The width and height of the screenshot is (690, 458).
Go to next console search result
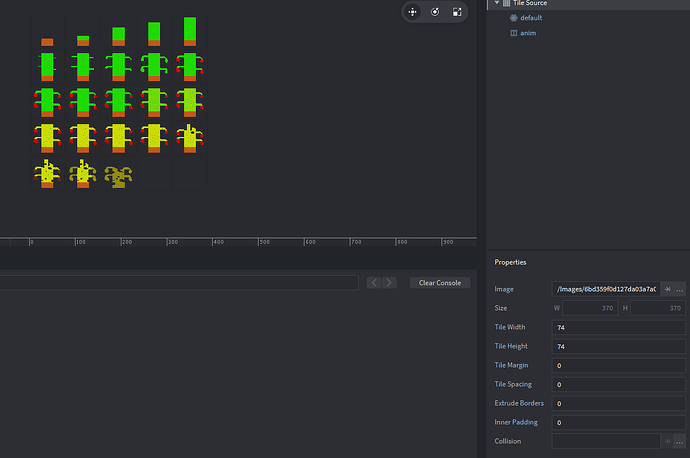coord(390,283)
